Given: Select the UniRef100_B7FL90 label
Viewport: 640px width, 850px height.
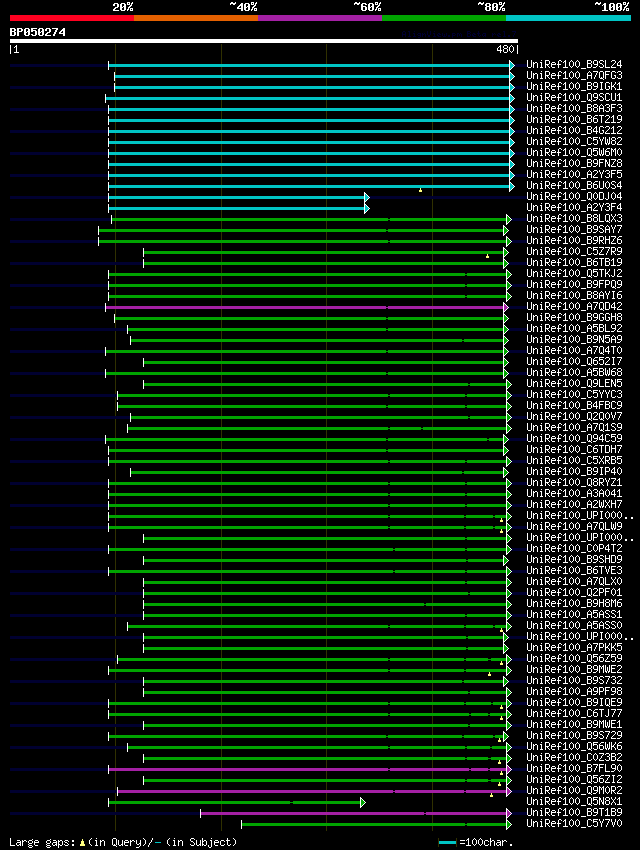Looking at the screenshot, I should [x=574, y=768].
